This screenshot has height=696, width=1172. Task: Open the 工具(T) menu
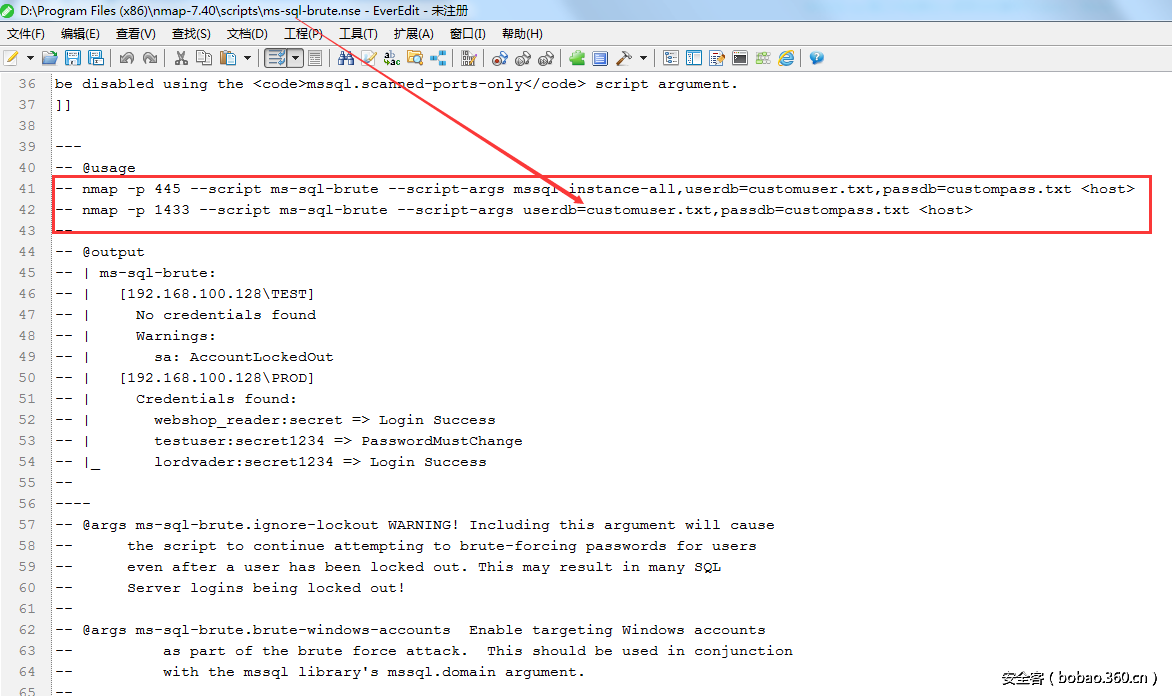point(358,34)
